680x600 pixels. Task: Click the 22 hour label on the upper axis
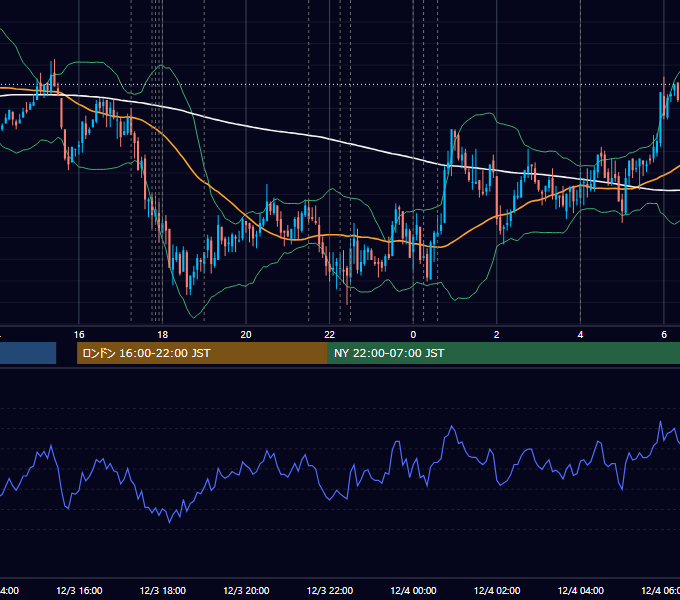click(x=330, y=335)
